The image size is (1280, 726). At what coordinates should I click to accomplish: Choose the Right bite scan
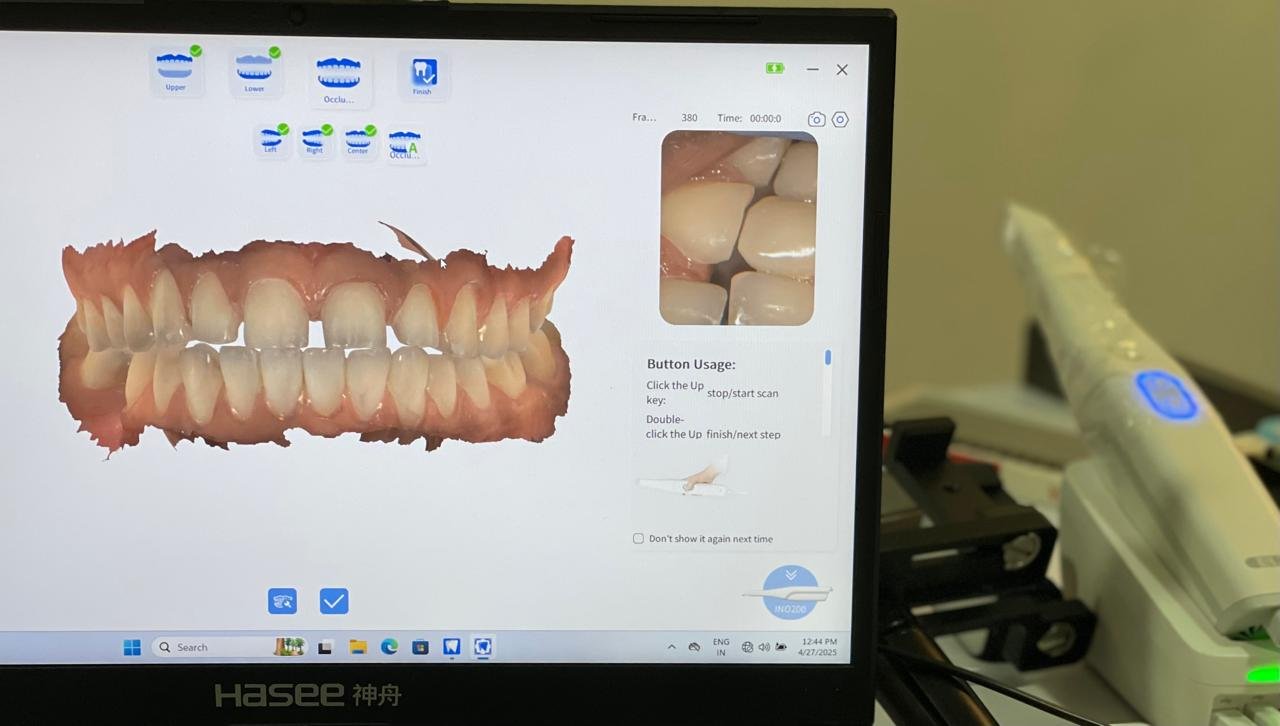(315, 141)
